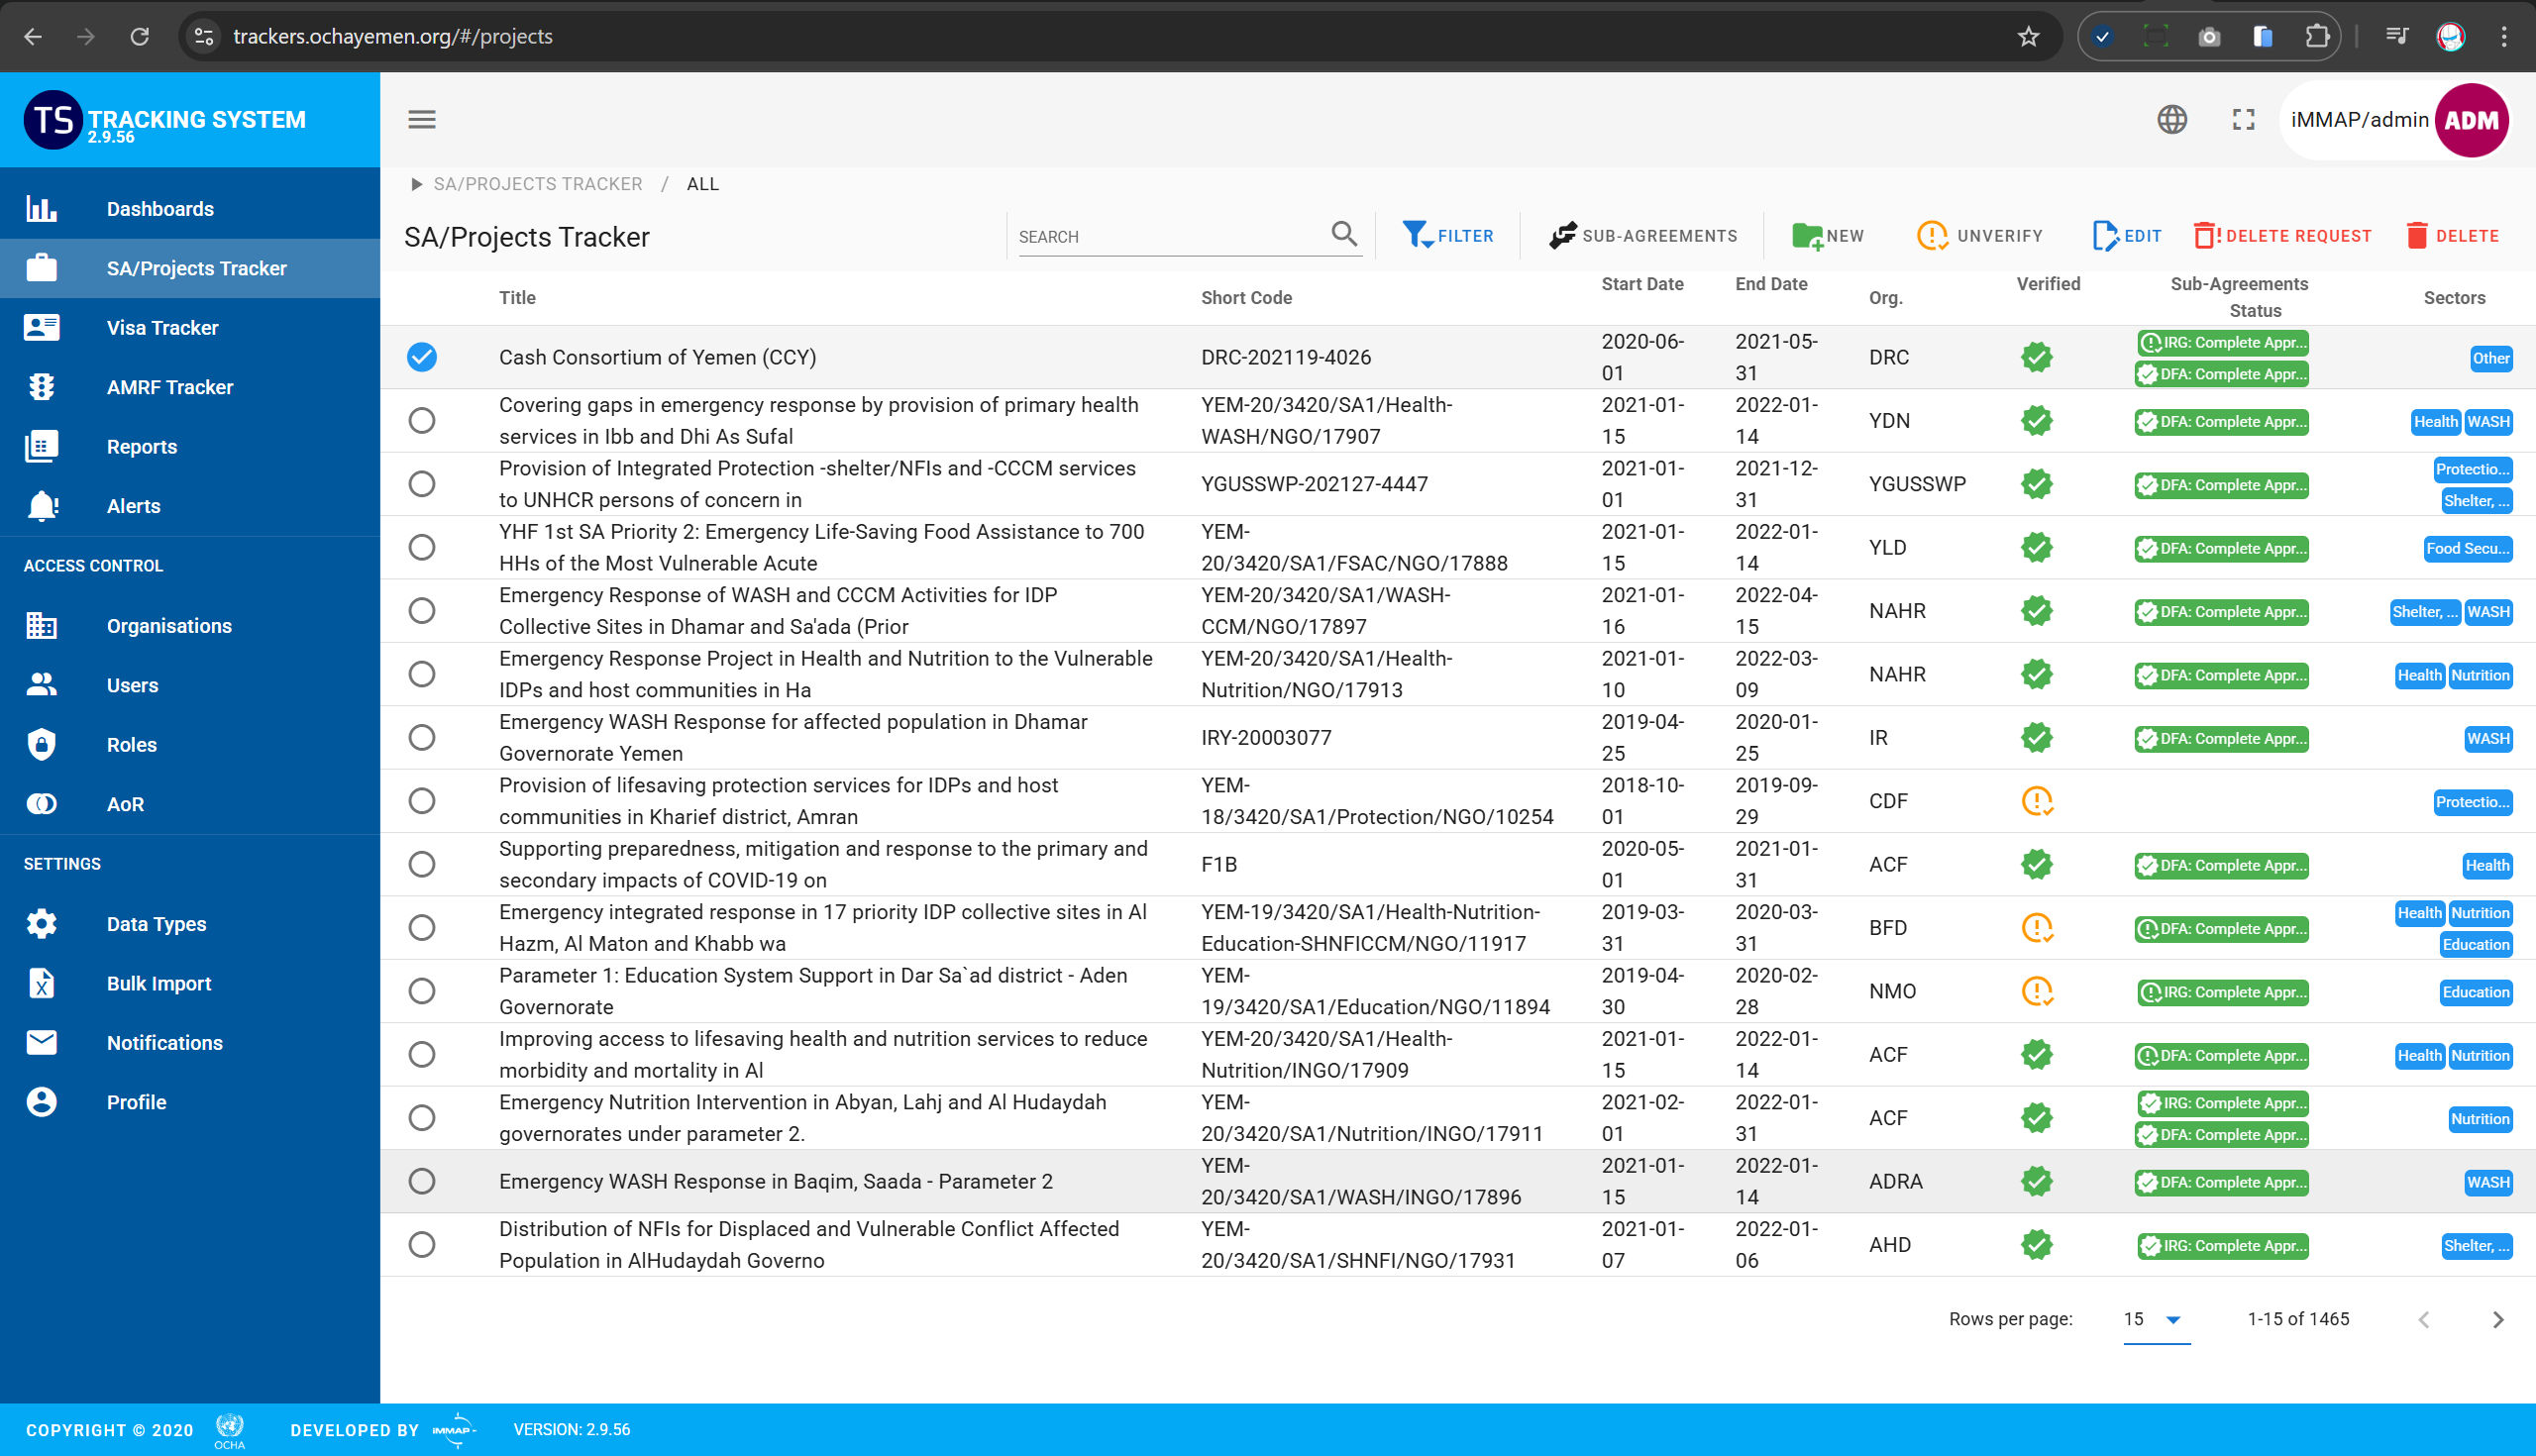Screen dimensions: 2536x1456
Task: Click the WASH sector tag for ADRA
Action: click(2487, 1182)
